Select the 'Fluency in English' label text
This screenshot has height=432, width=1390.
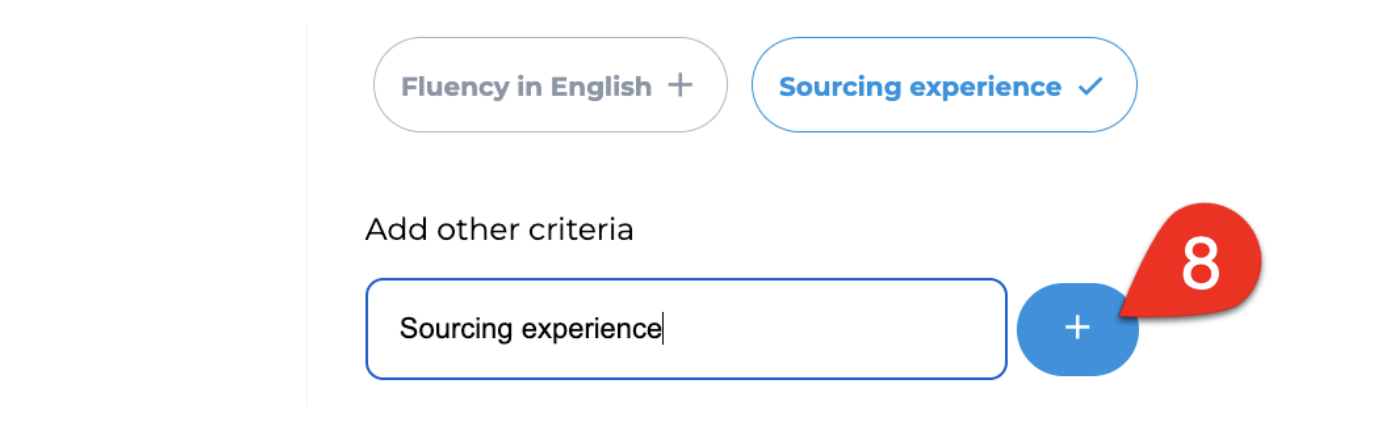(x=526, y=87)
